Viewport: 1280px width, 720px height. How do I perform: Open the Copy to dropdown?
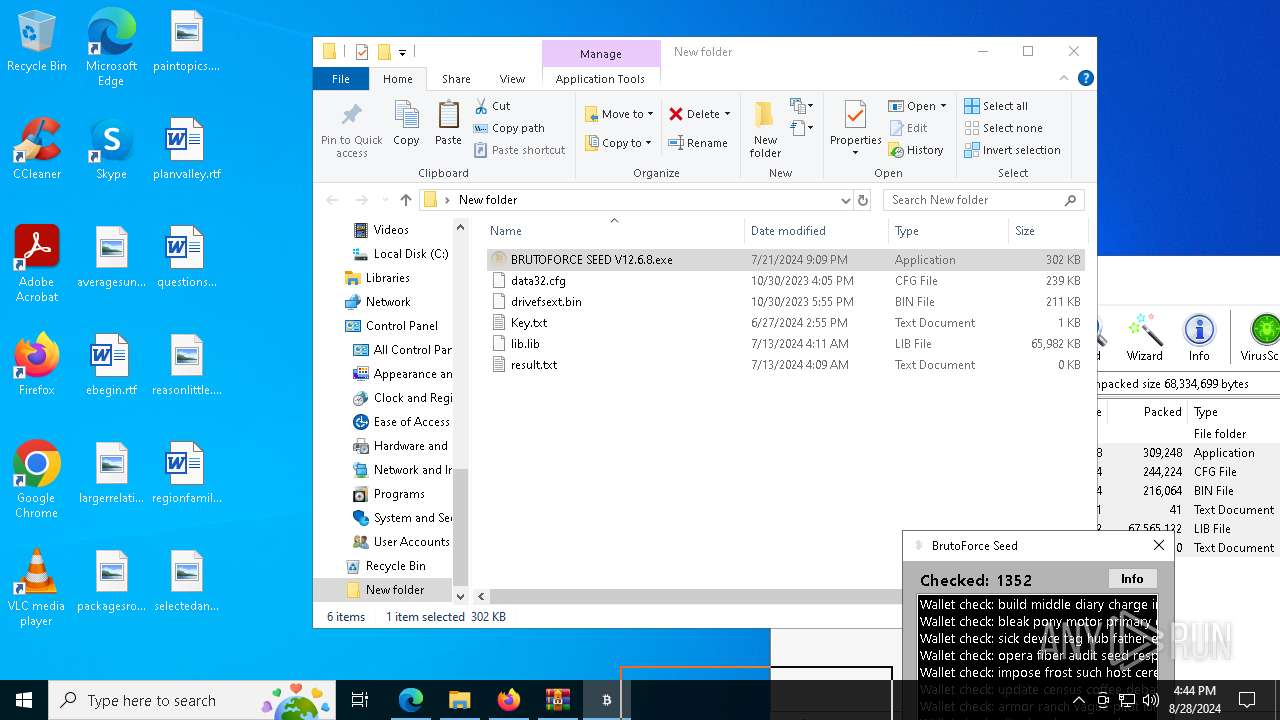click(x=618, y=143)
